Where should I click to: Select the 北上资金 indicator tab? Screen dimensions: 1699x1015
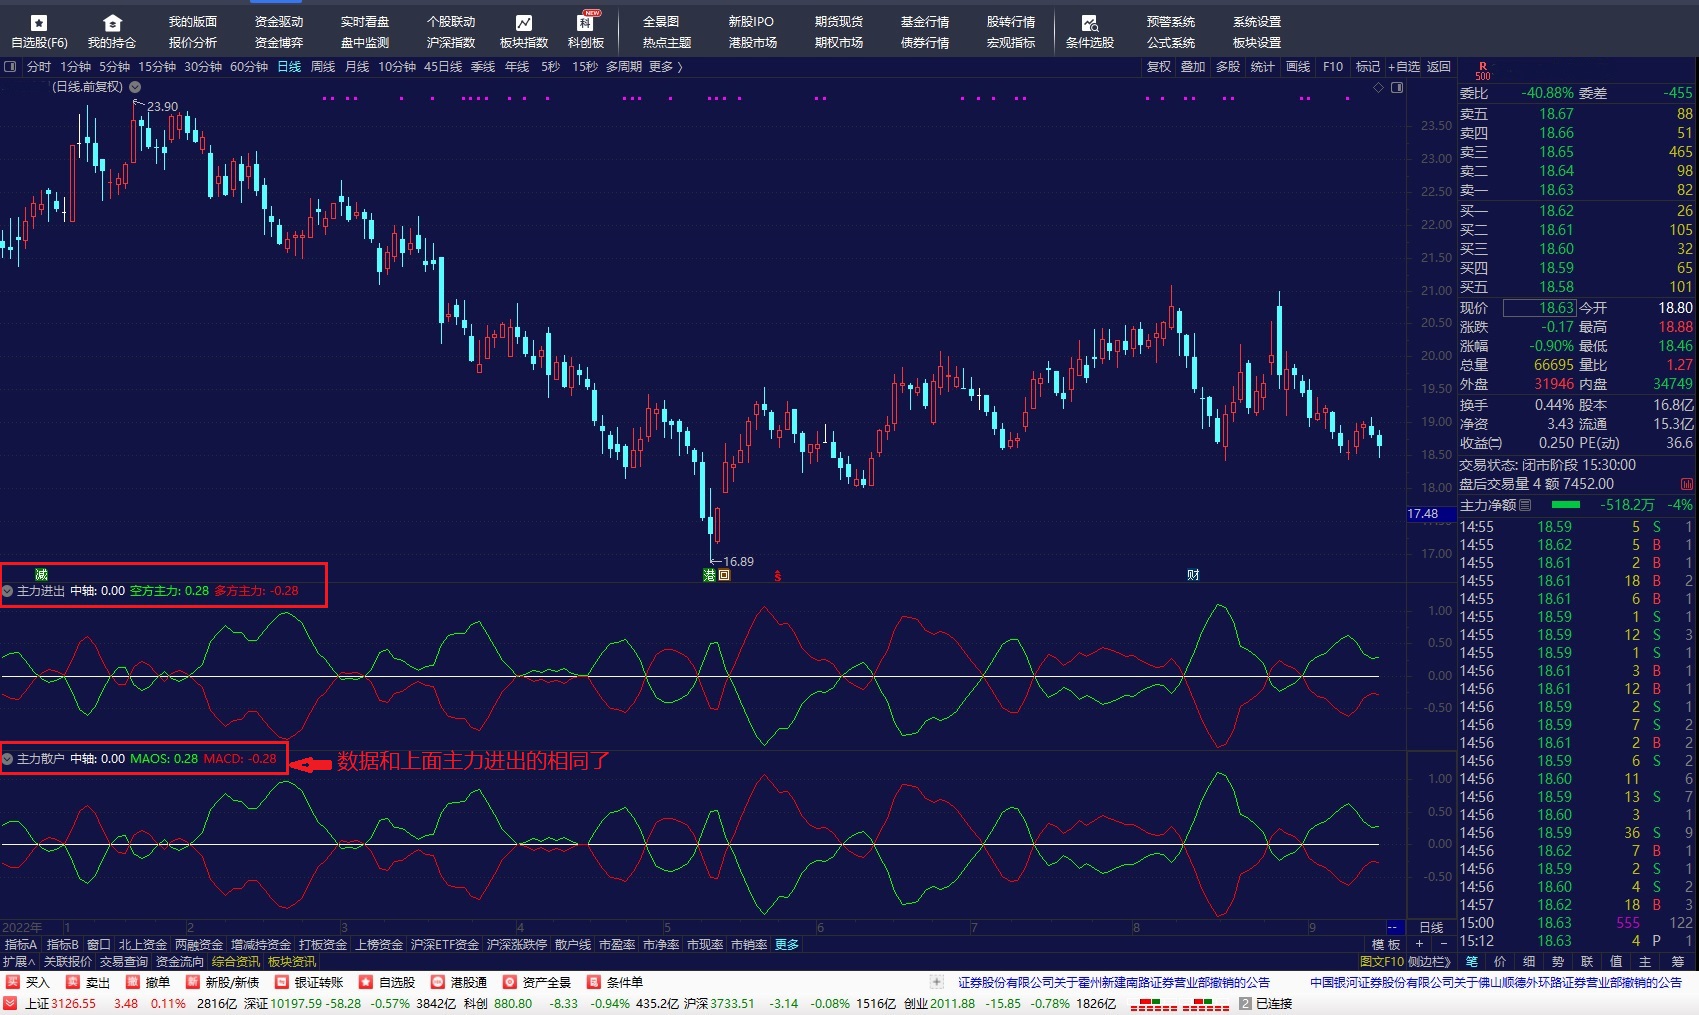[x=142, y=945]
